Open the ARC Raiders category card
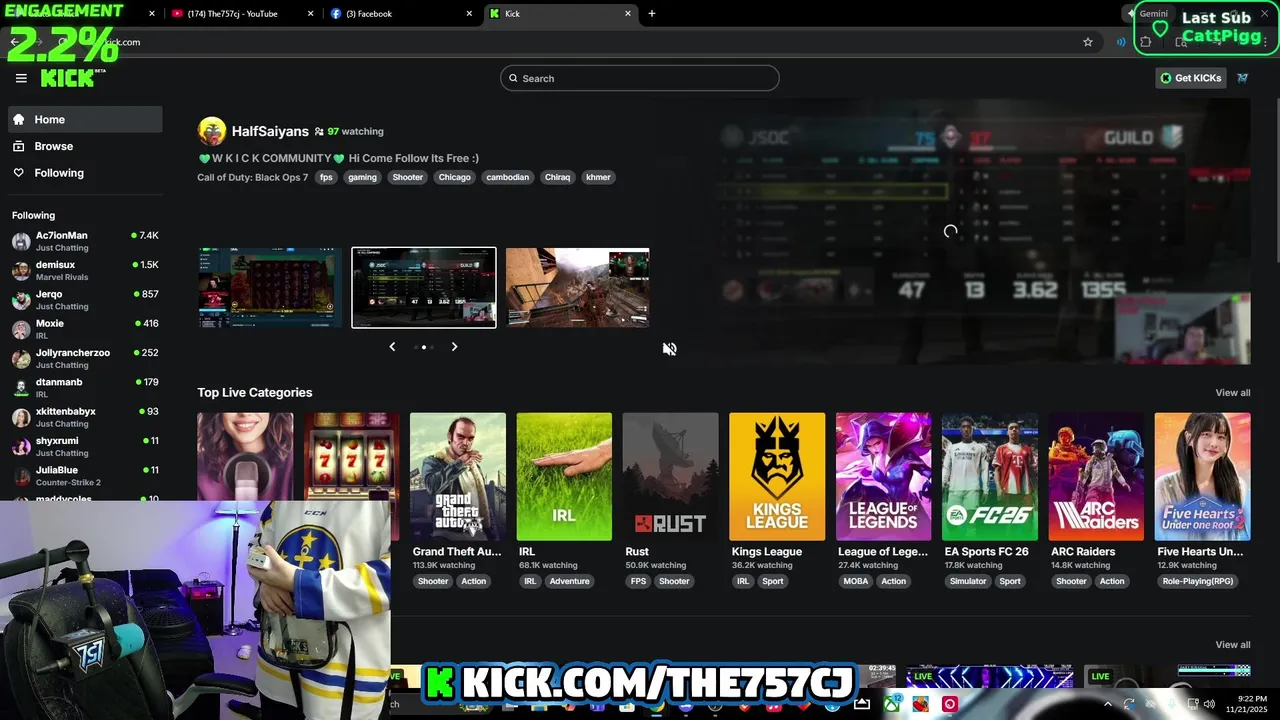This screenshot has width=1280, height=720. coord(1096,477)
